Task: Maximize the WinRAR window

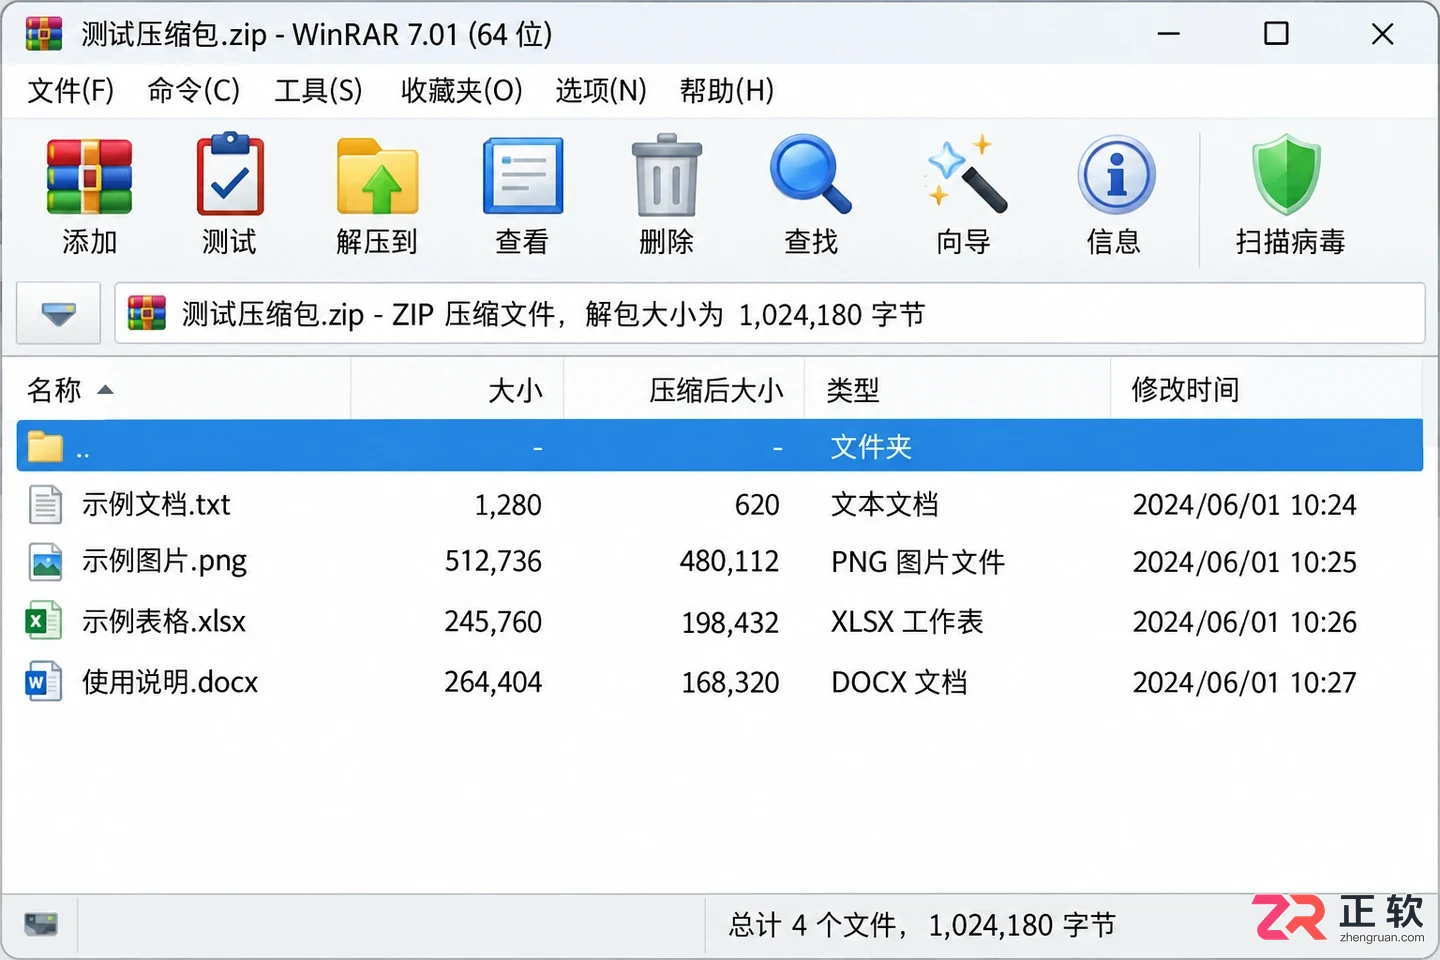Action: [1276, 34]
